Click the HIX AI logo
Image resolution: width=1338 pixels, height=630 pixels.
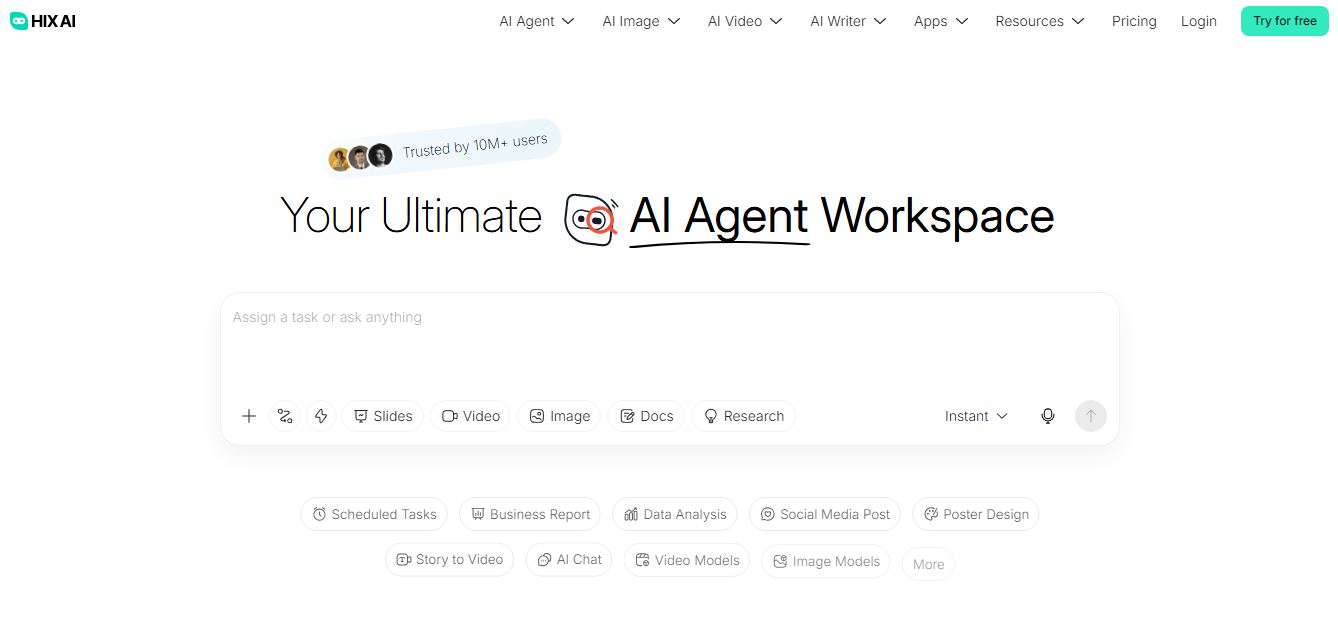point(43,21)
